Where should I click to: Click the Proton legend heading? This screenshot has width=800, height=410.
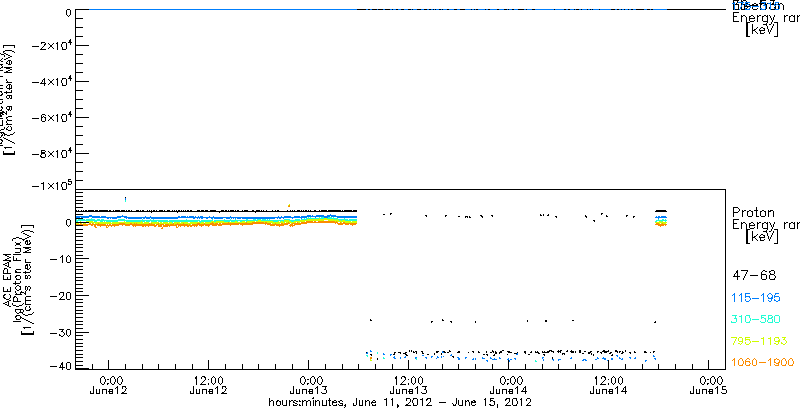[x=753, y=212]
